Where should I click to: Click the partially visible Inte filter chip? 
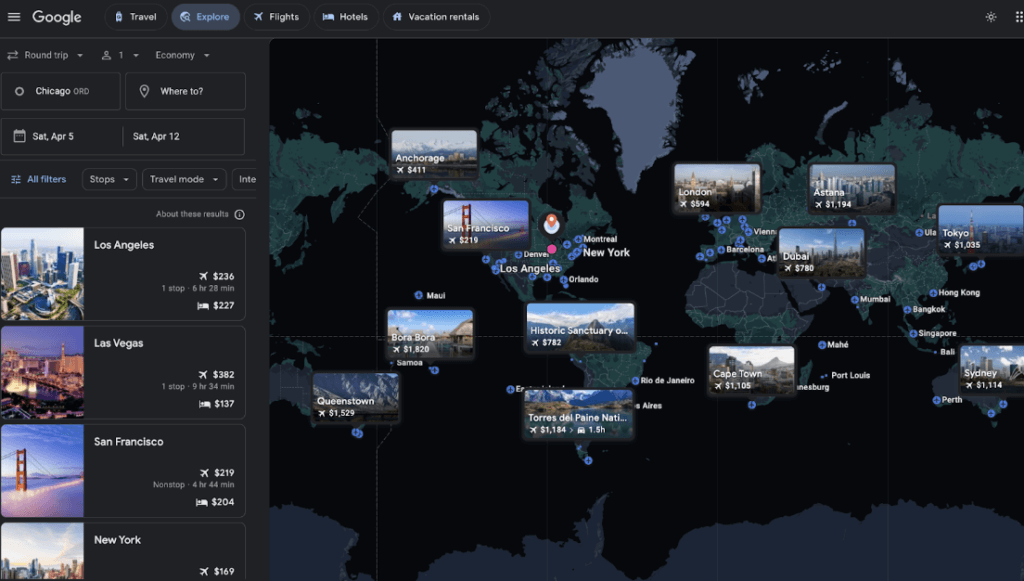[x=245, y=179]
